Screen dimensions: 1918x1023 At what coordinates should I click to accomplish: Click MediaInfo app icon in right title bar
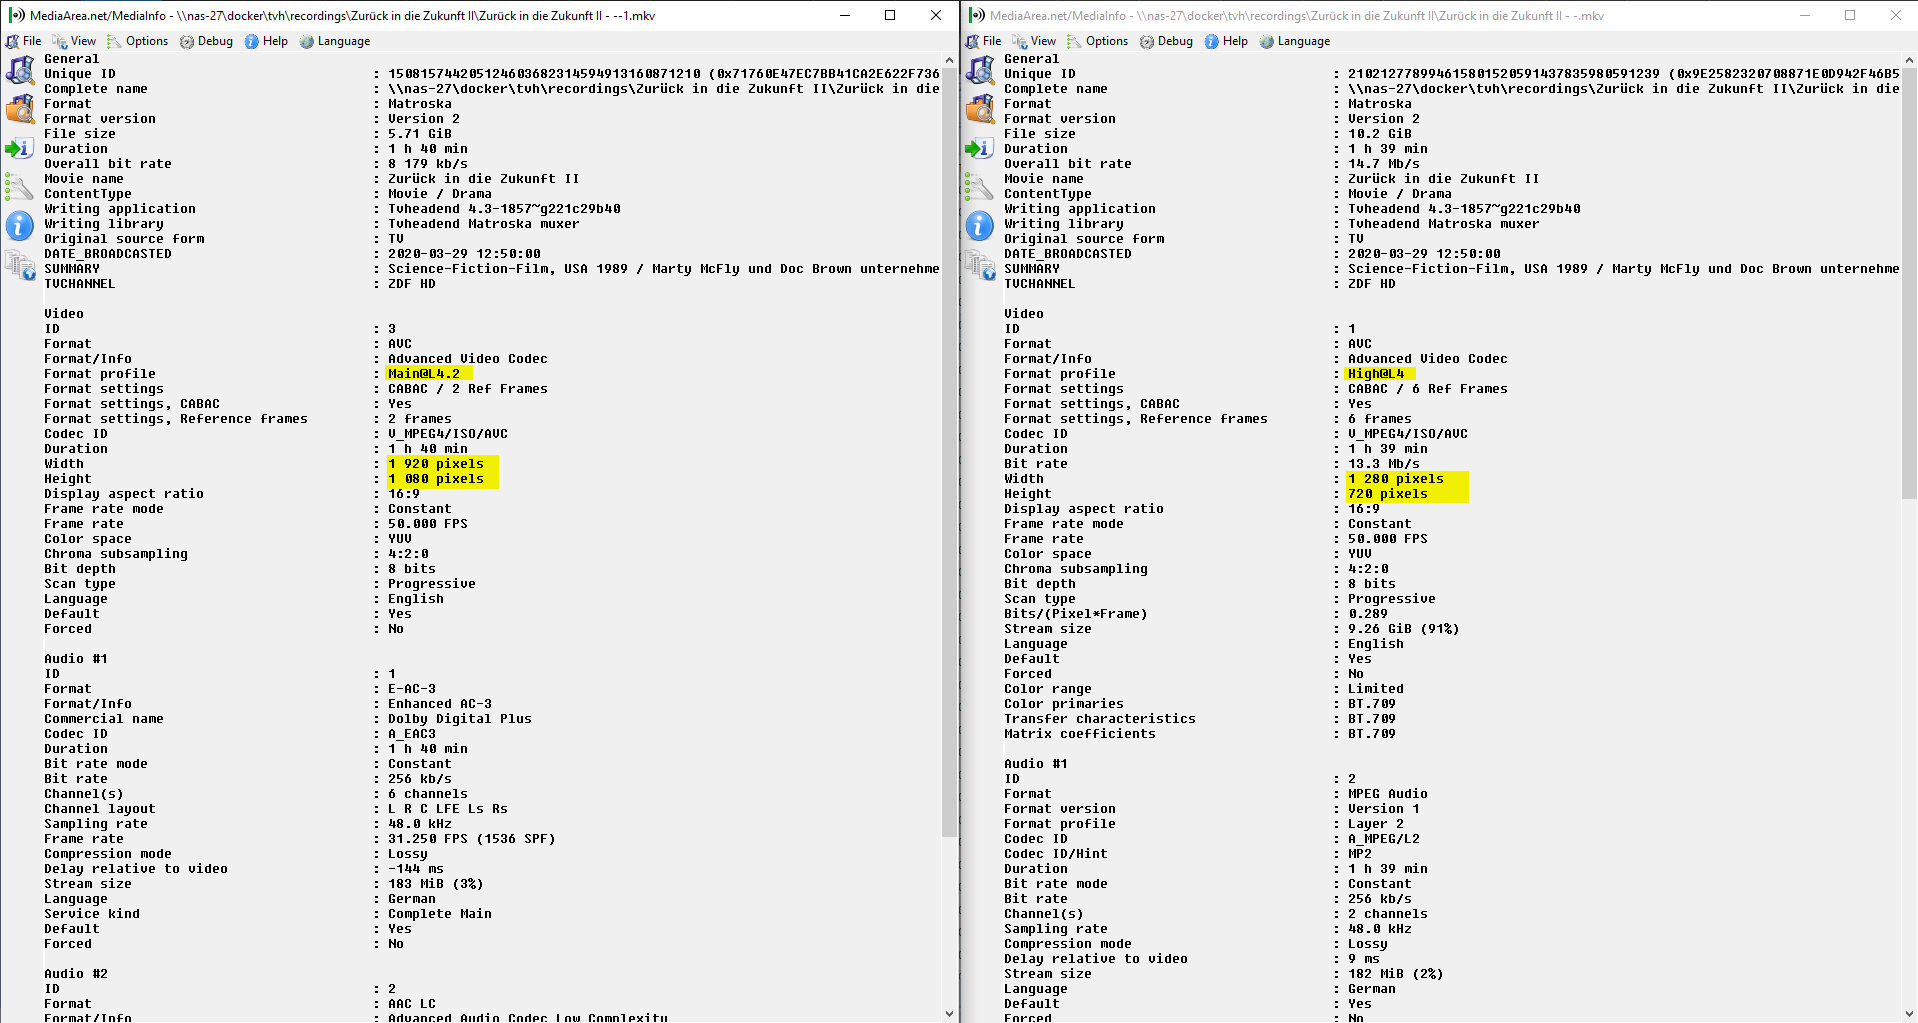(x=976, y=15)
